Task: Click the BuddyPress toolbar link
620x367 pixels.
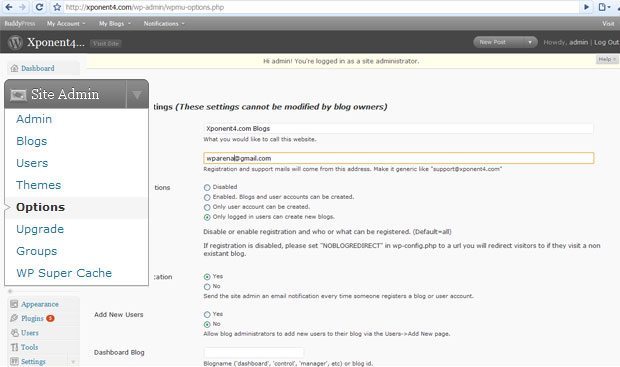Action: pyautogui.click(x=20, y=24)
